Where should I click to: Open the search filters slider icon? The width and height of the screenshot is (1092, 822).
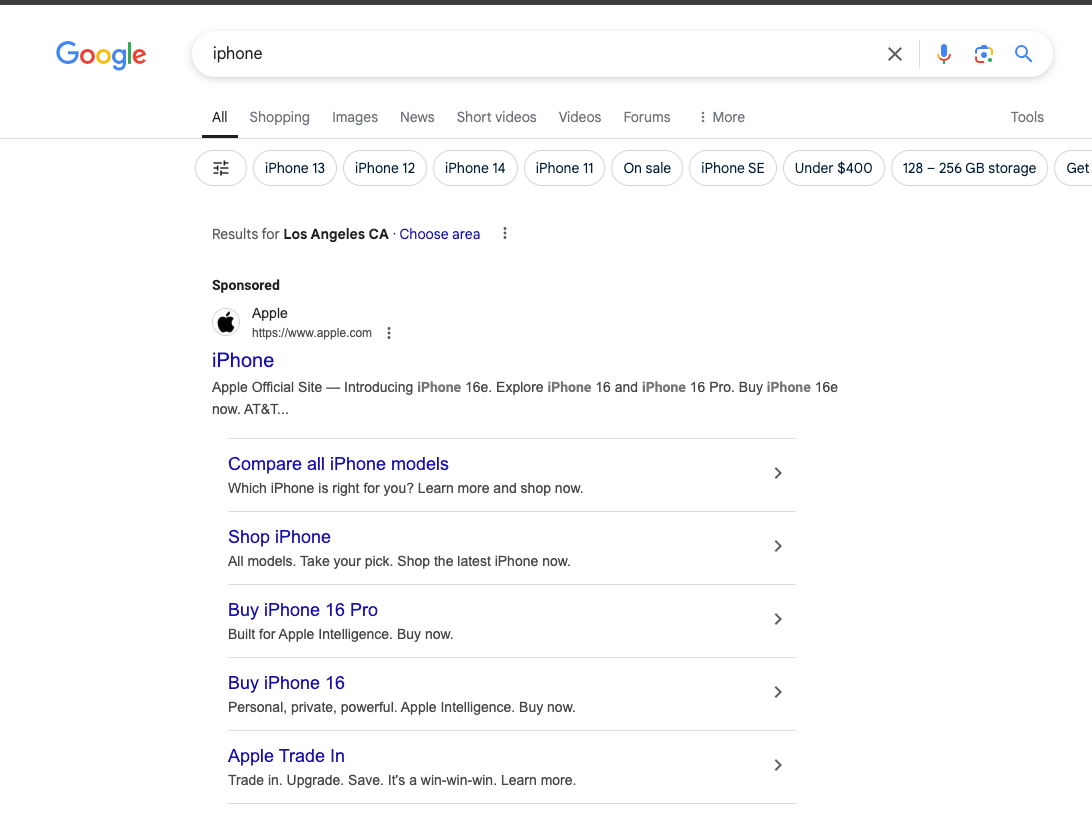tap(221, 168)
